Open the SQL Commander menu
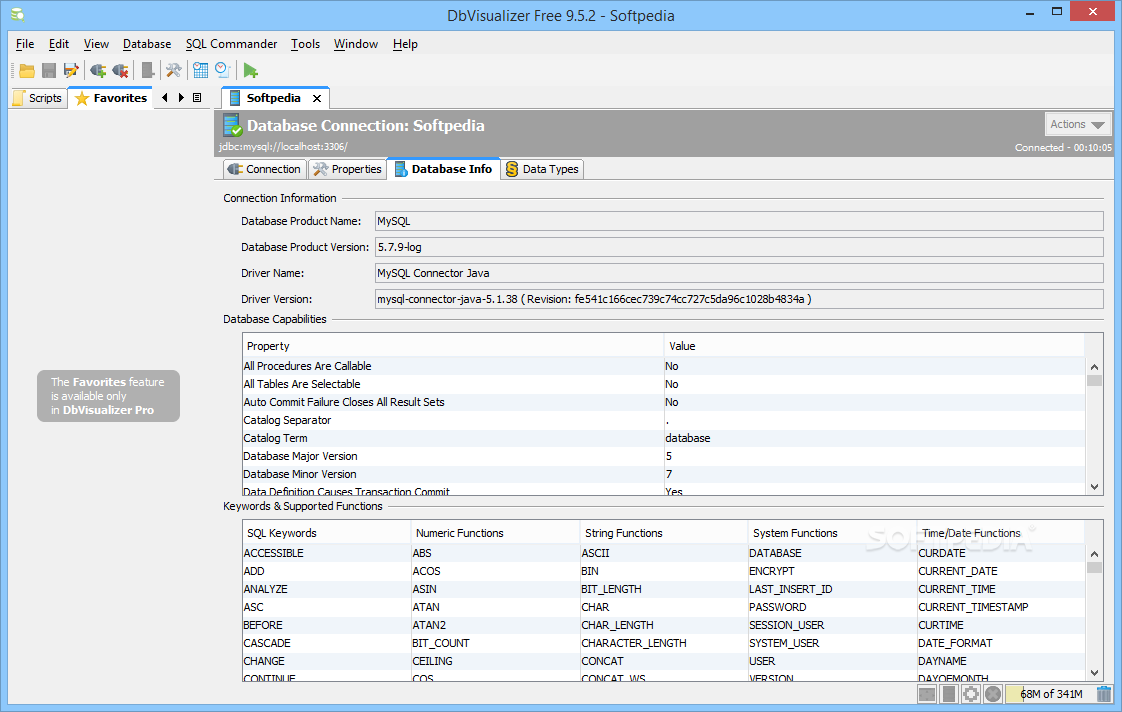The height and width of the screenshot is (712, 1122). [x=231, y=44]
